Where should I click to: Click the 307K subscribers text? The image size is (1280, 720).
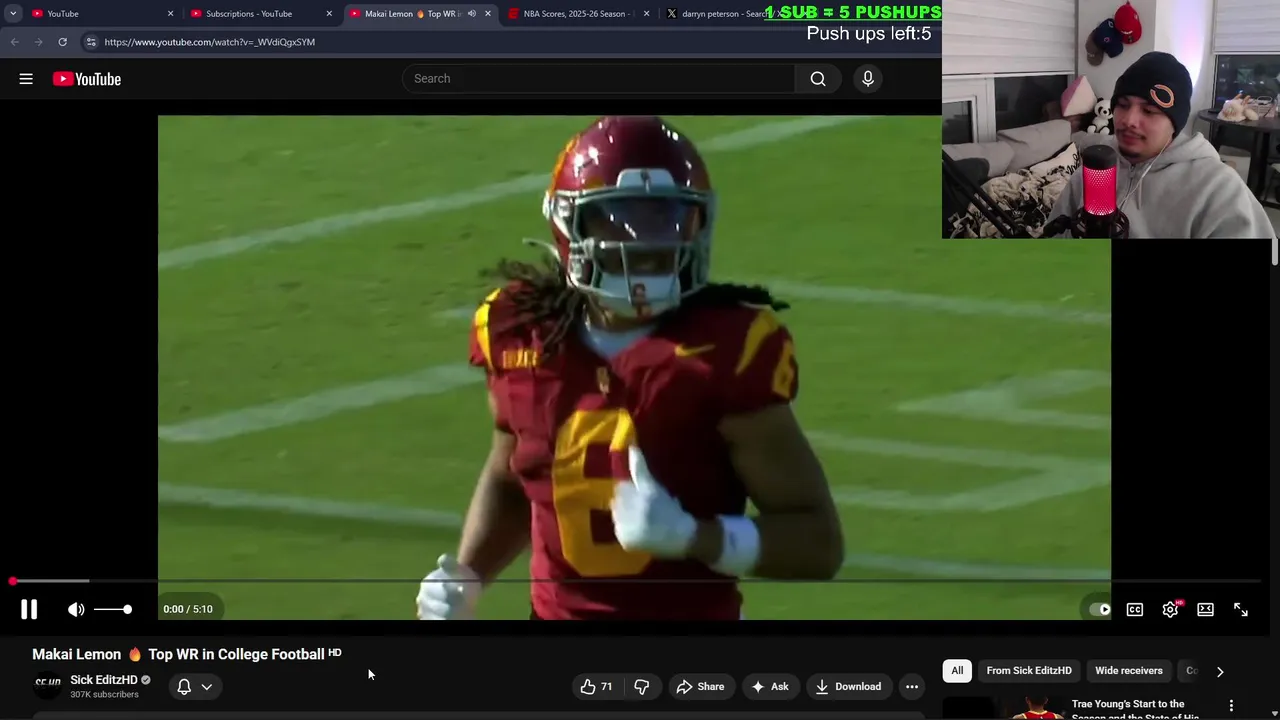pyautogui.click(x=104, y=694)
